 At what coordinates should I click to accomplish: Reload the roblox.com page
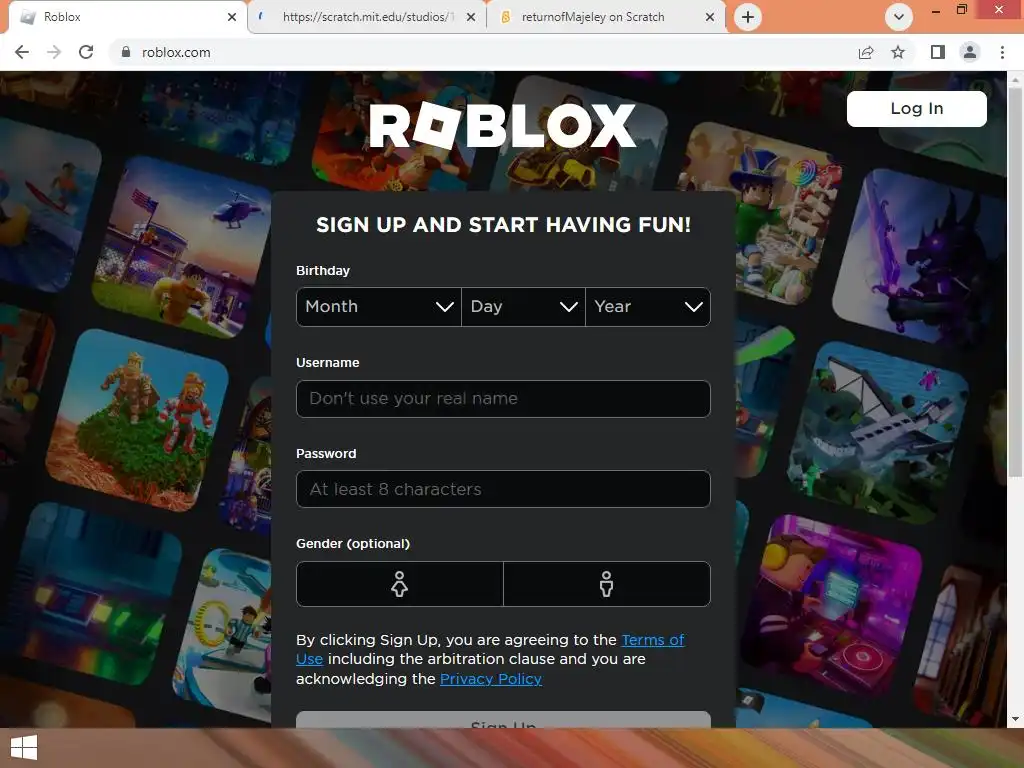pos(86,52)
